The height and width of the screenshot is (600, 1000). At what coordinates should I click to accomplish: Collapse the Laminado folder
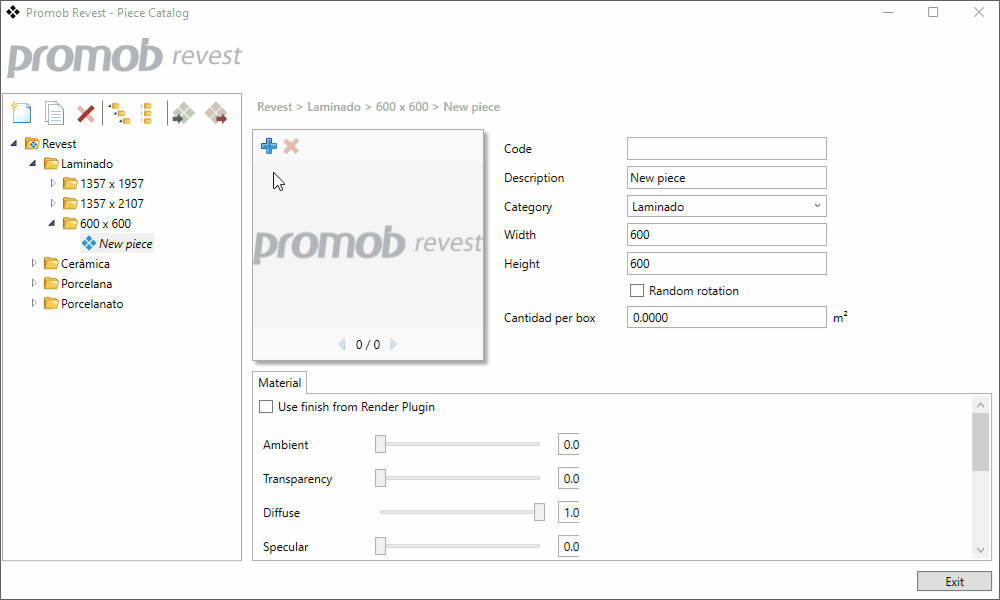click(33, 163)
